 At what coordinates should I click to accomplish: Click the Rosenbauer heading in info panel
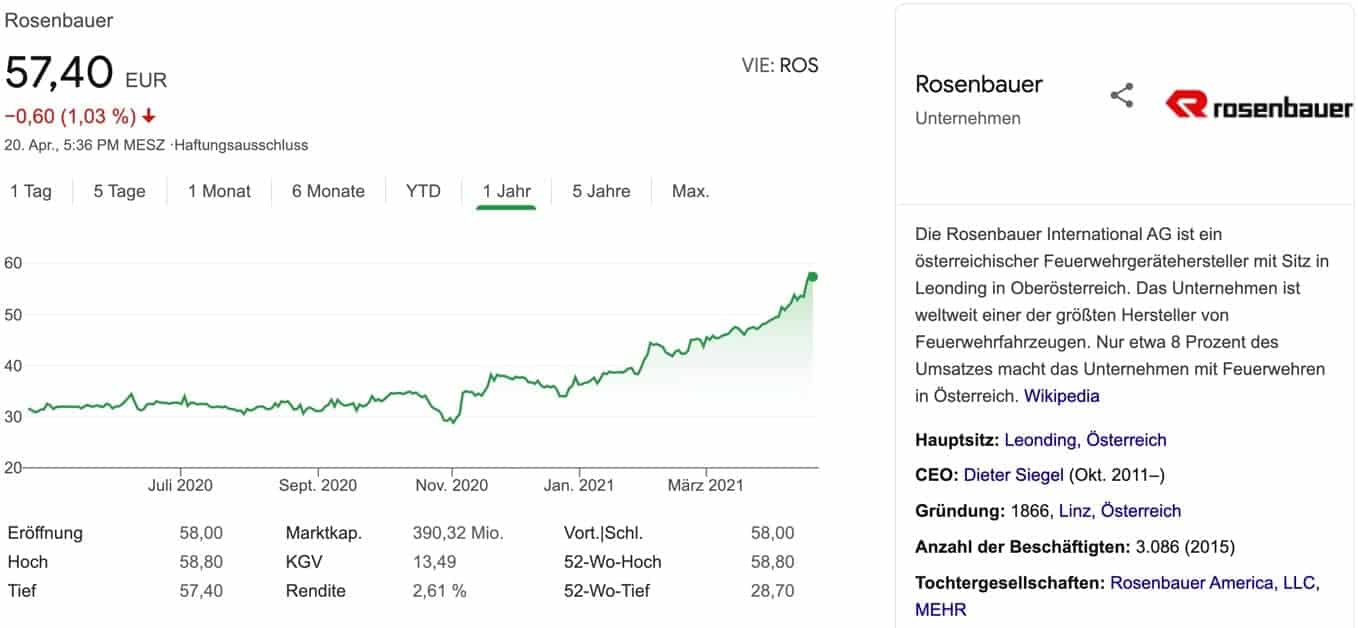[979, 84]
